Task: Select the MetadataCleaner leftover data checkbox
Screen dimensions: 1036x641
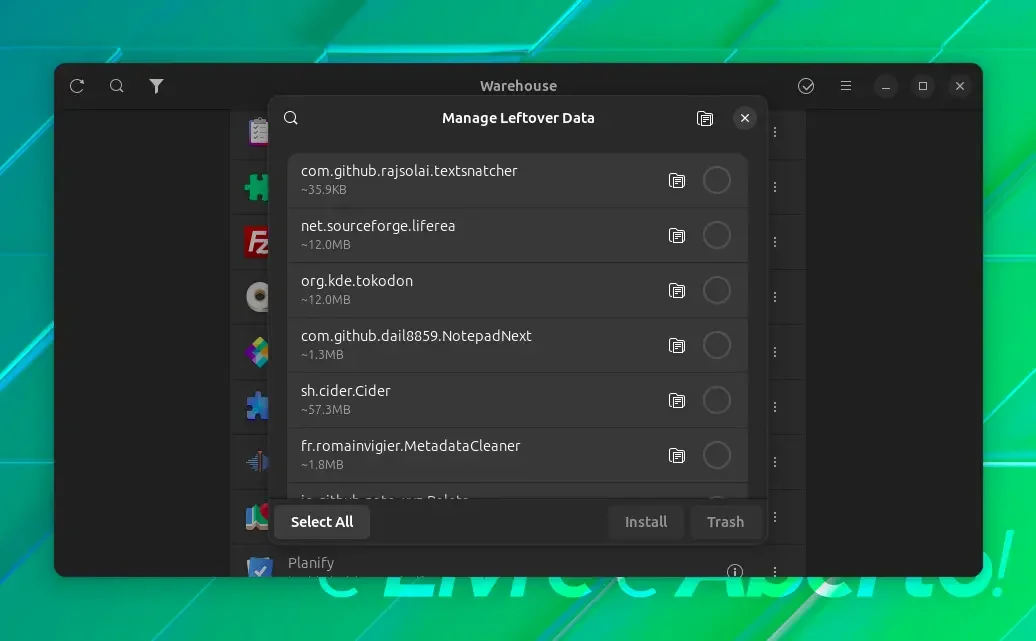Action: (x=717, y=455)
